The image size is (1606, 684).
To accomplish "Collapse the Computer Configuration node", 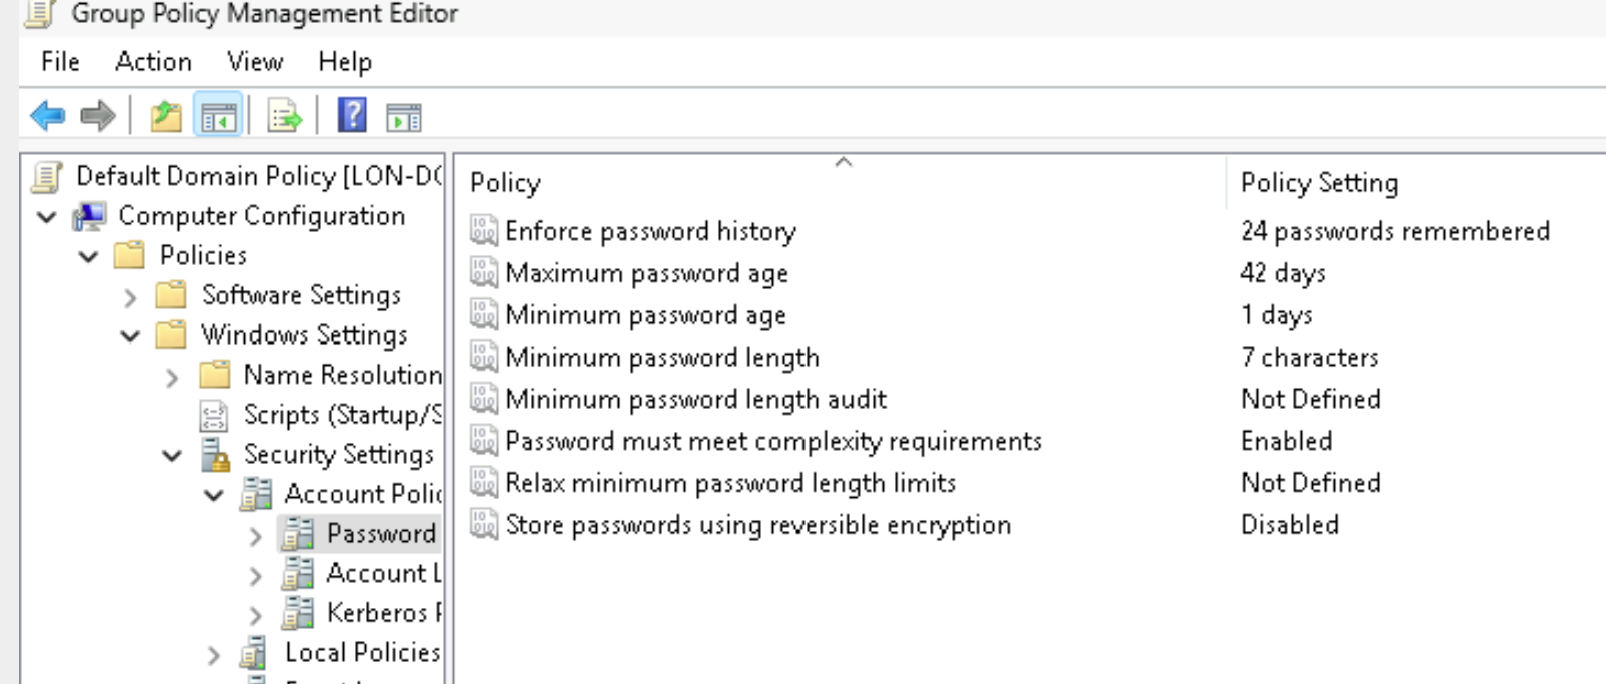I will click(x=47, y=216).
